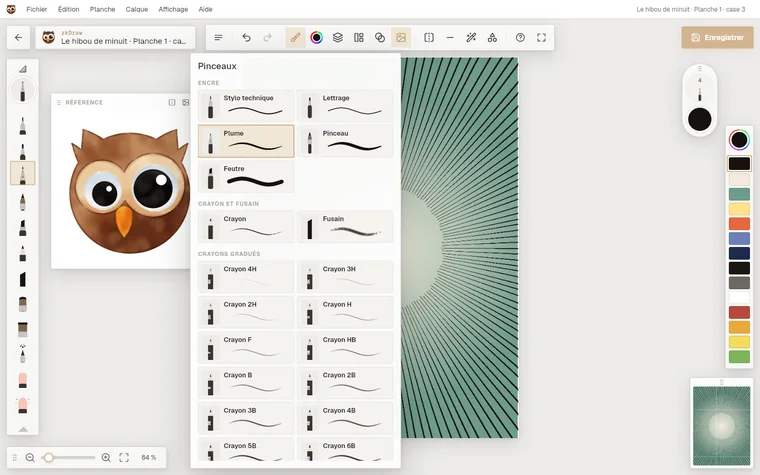Screen dimensions: 760x475
Task: Click the 84 % zoom value
Action: coord(148,458)
